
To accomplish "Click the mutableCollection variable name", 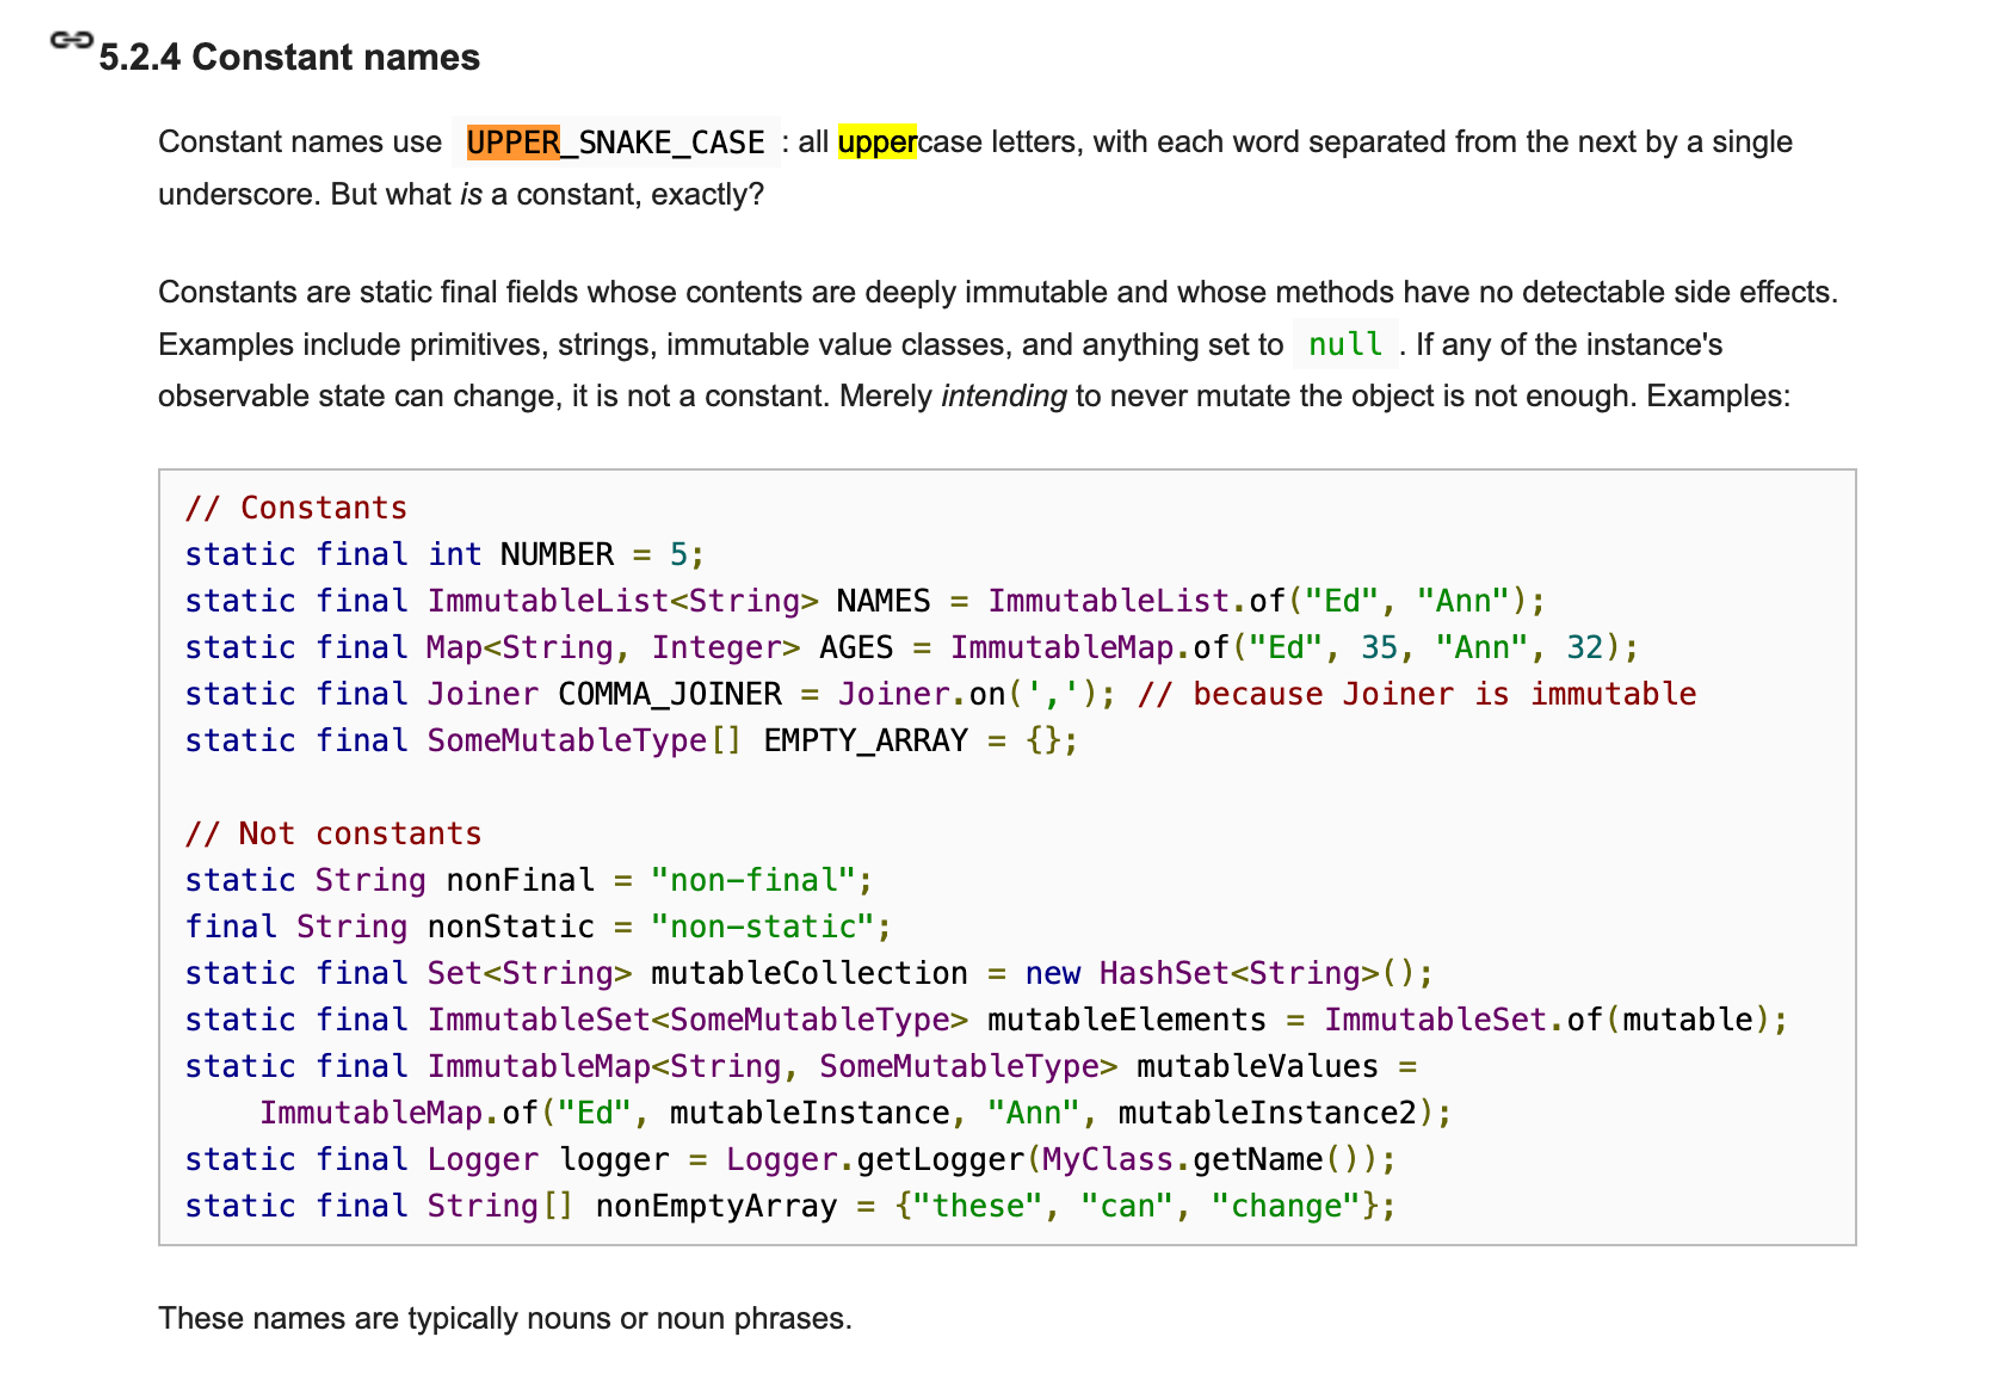I will [x=809, y=973].
